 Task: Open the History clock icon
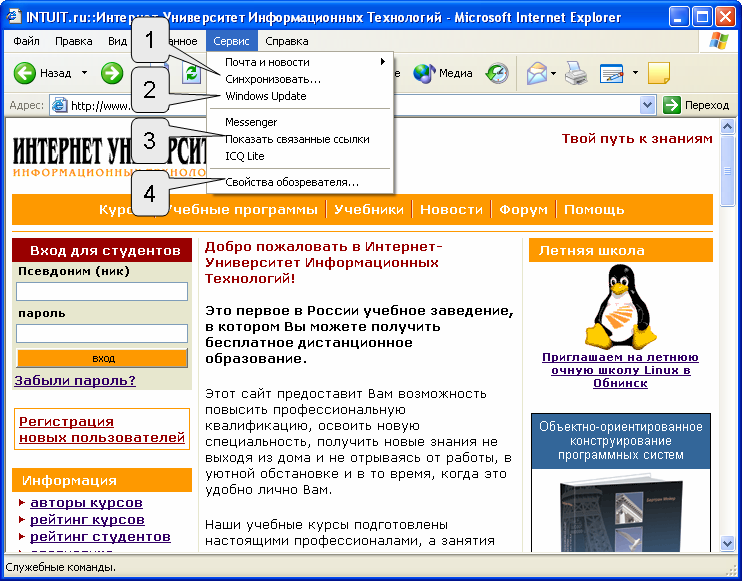(497, 73)
